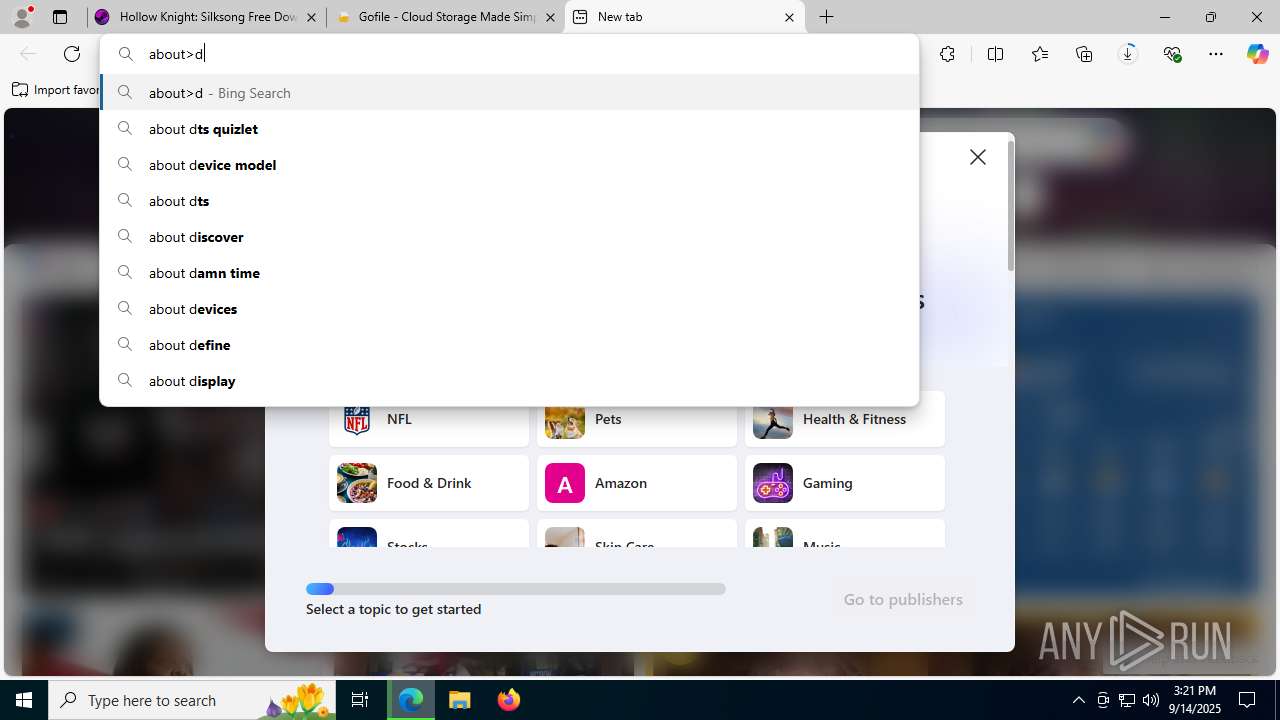The height and width of the screenshot is (720, 1280).
Task: Open Copilot icon in toolbar
Action: click(x=1258, y=54)
